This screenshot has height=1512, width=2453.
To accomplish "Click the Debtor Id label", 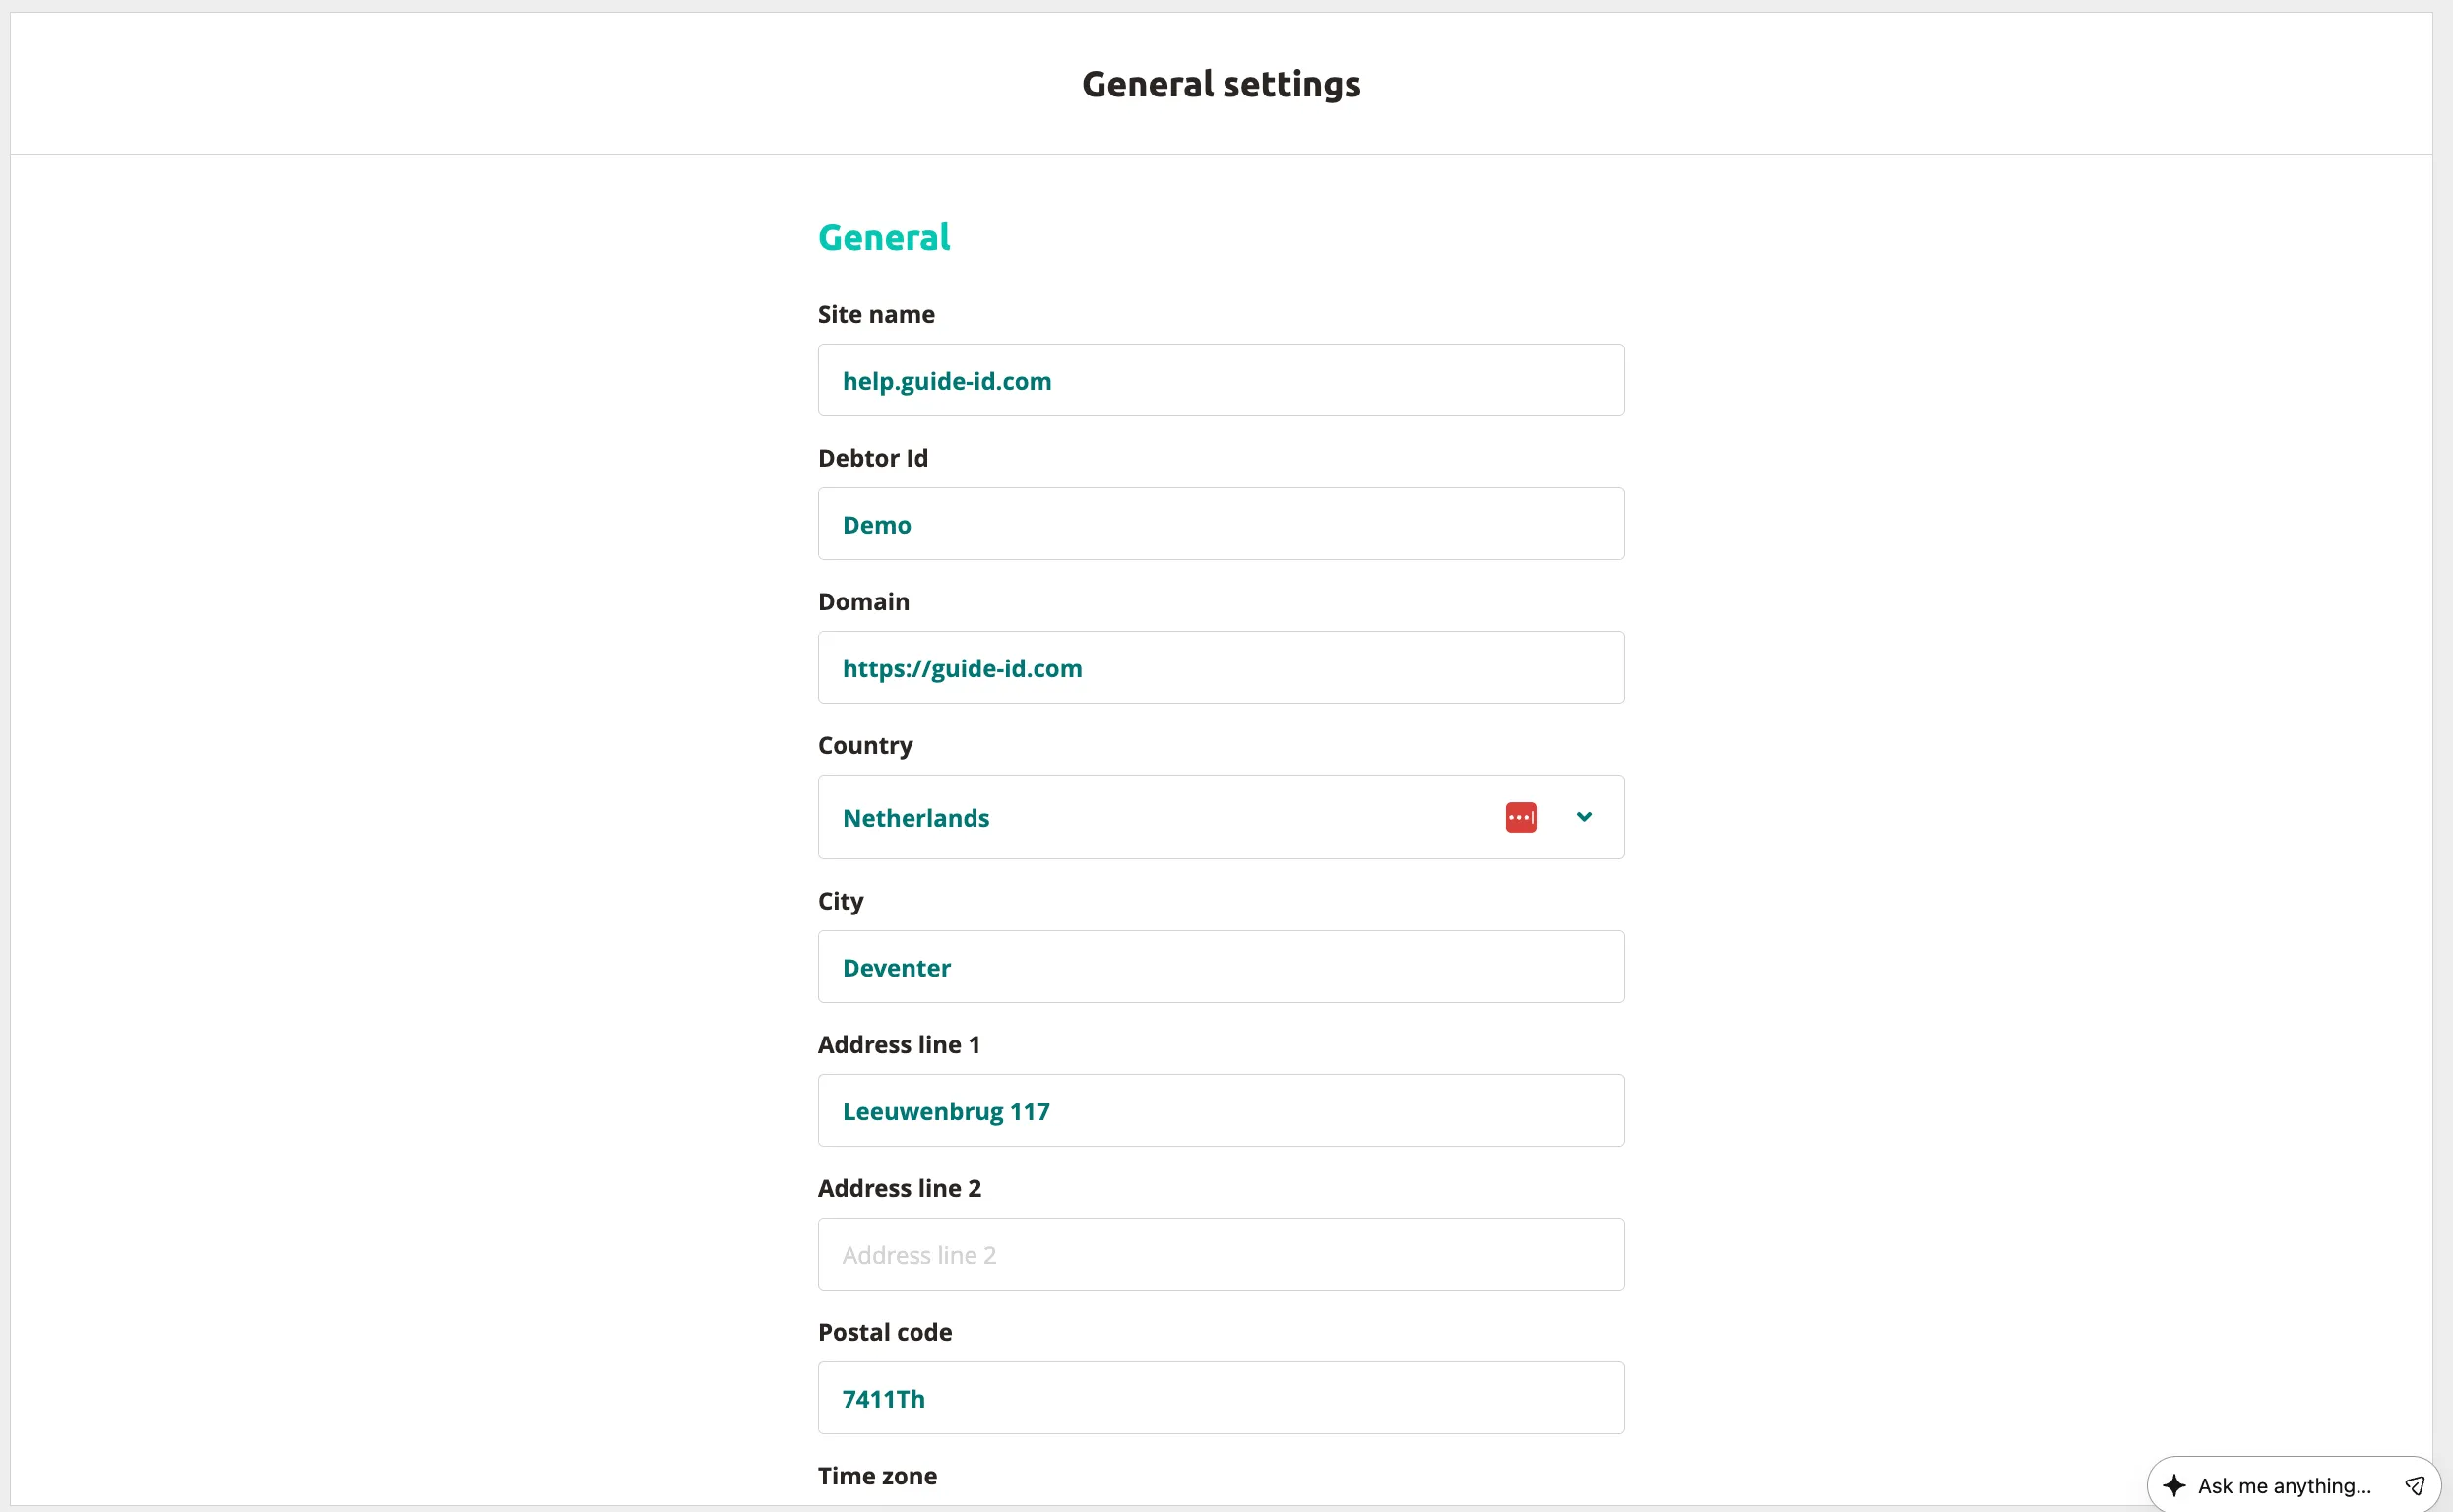I will click(x=873, y=458).
